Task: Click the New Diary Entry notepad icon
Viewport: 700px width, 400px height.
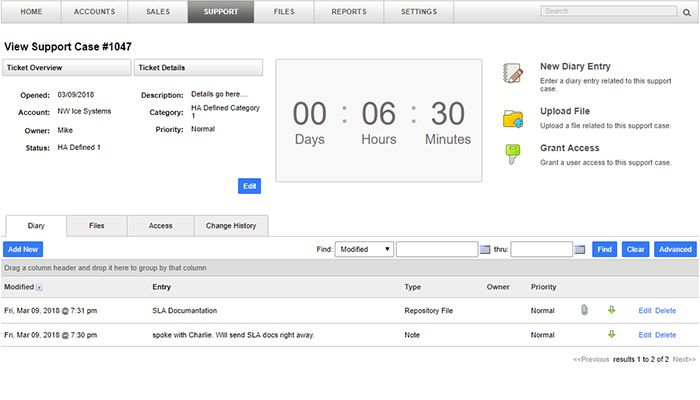Action: [513, 74]
